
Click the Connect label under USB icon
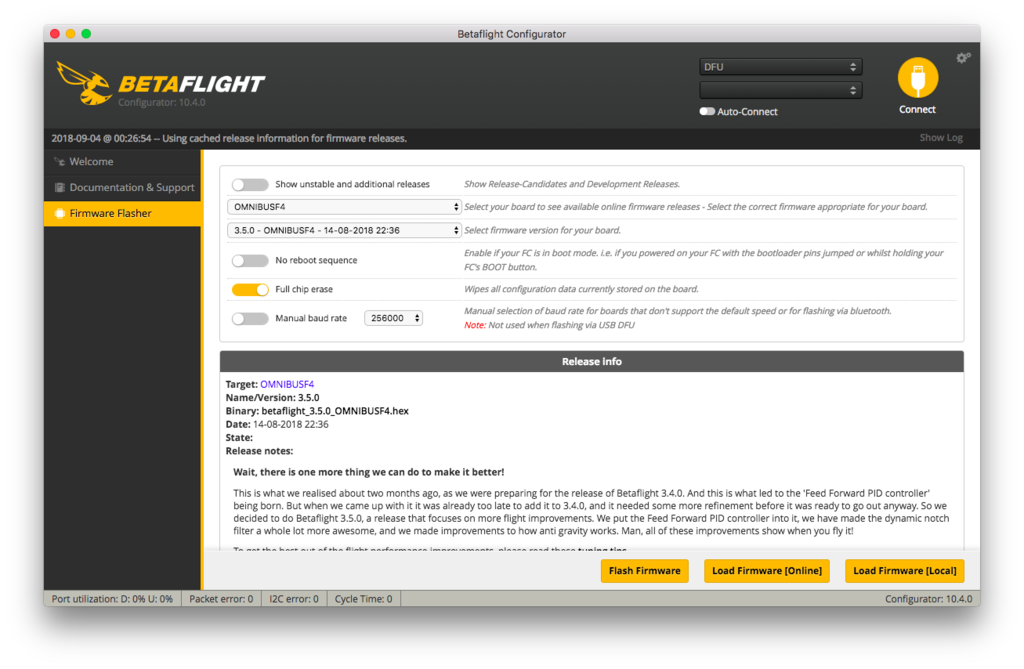point(917,110)
